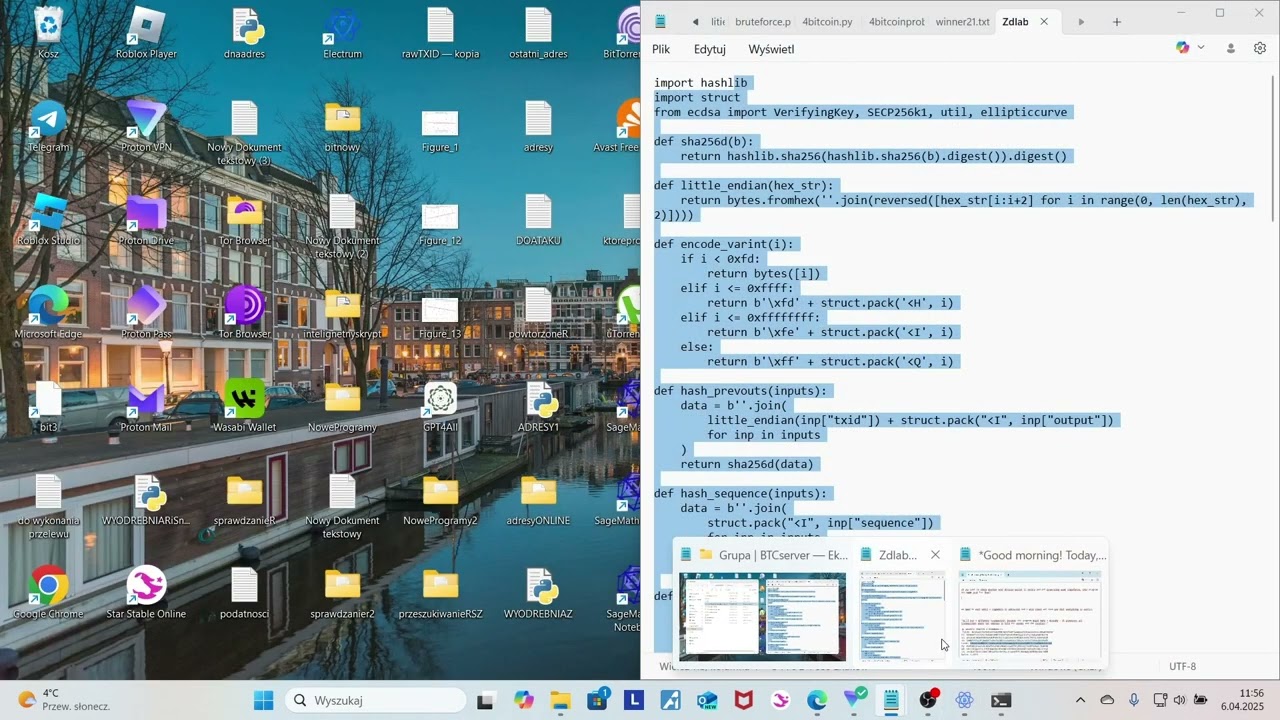Show hidden system tray icons chevron

pyautogui.click(x=1080, y=700)
